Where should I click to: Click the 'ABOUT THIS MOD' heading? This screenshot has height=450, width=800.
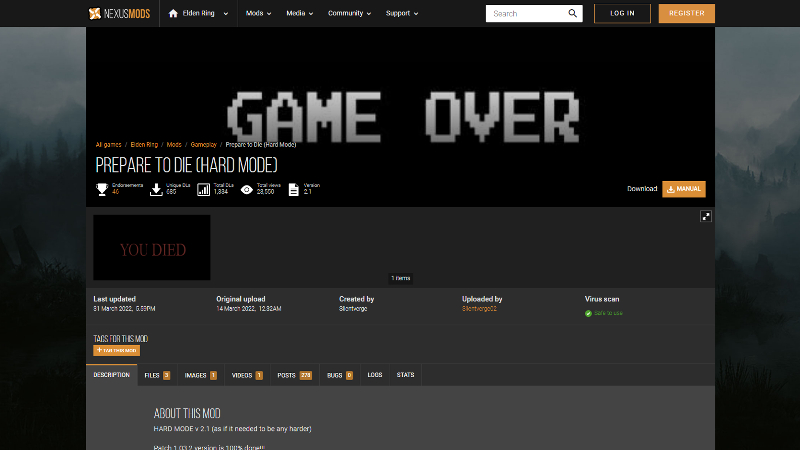coord(187,413)
